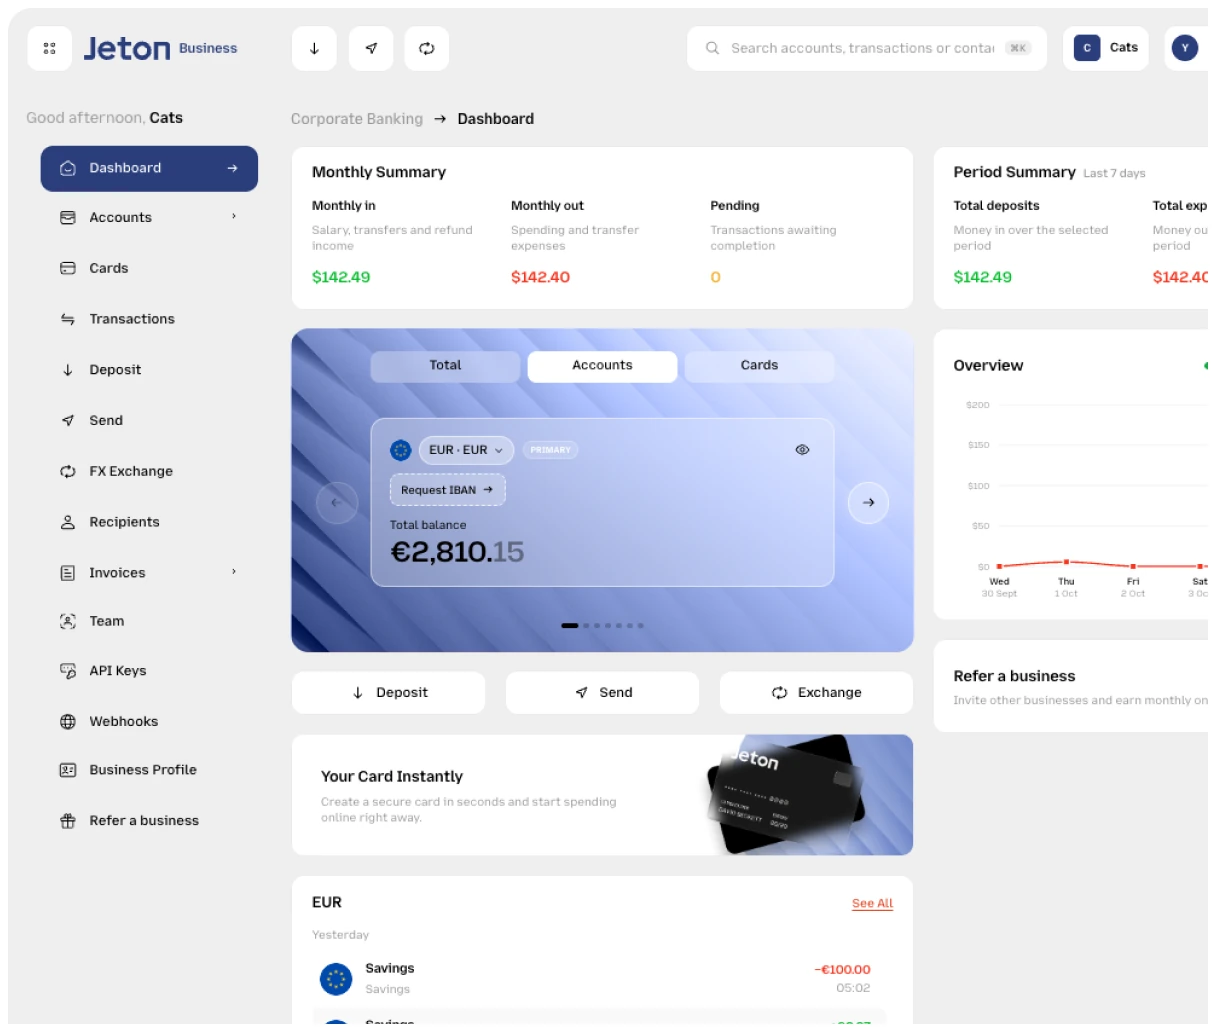Toggle balance visibility eye icon

tap(802, 450)
